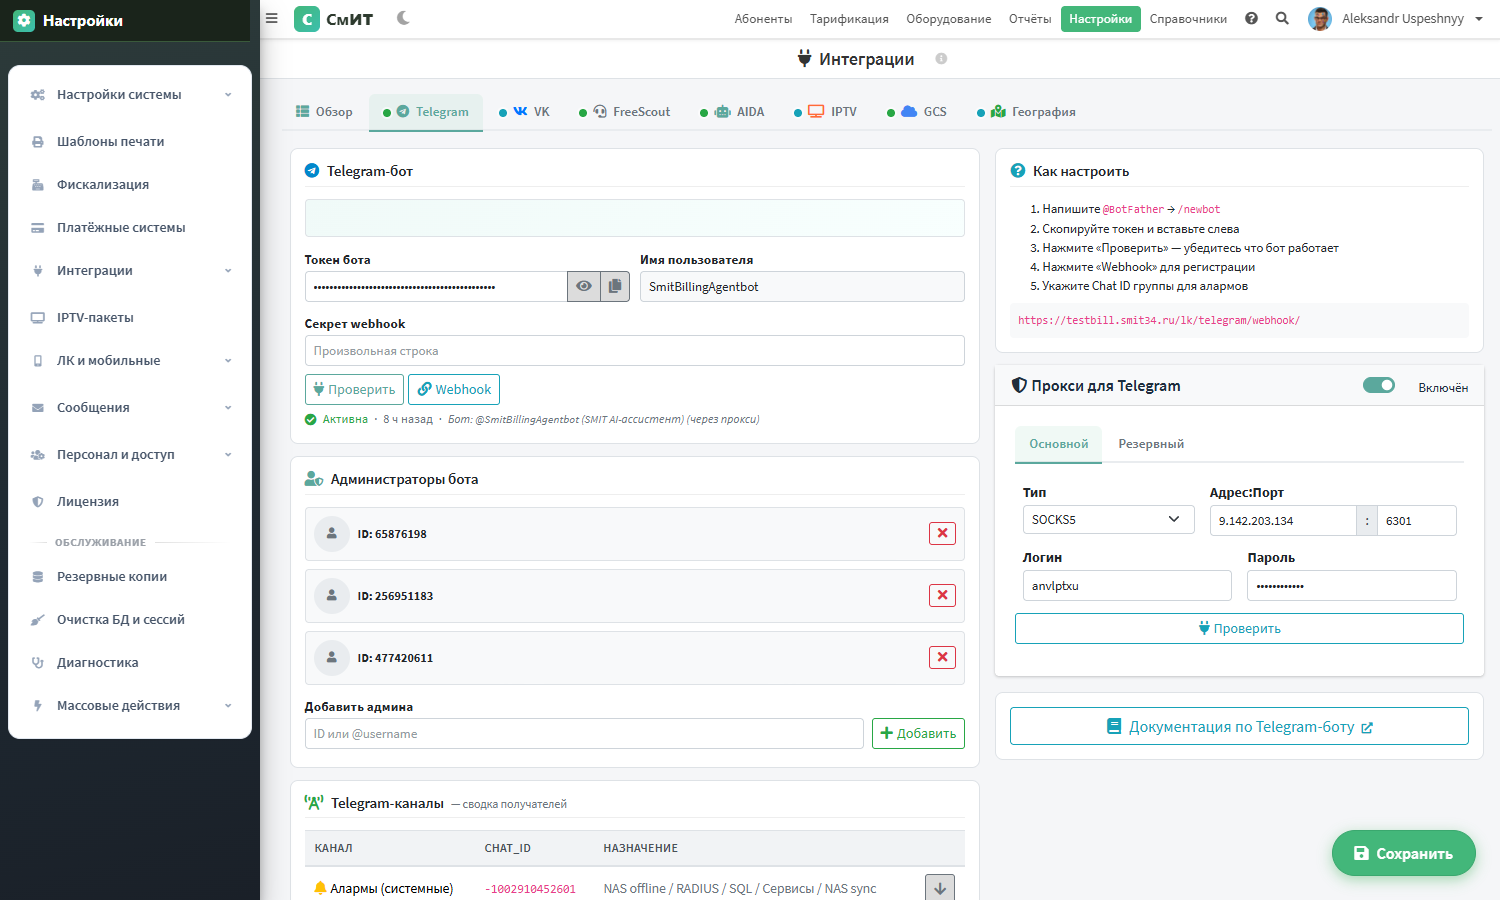This screenshot has width=1500, height=900.
Task: Click the webhook URL link
Action: pyautogui.click(x=1159, y=320)
